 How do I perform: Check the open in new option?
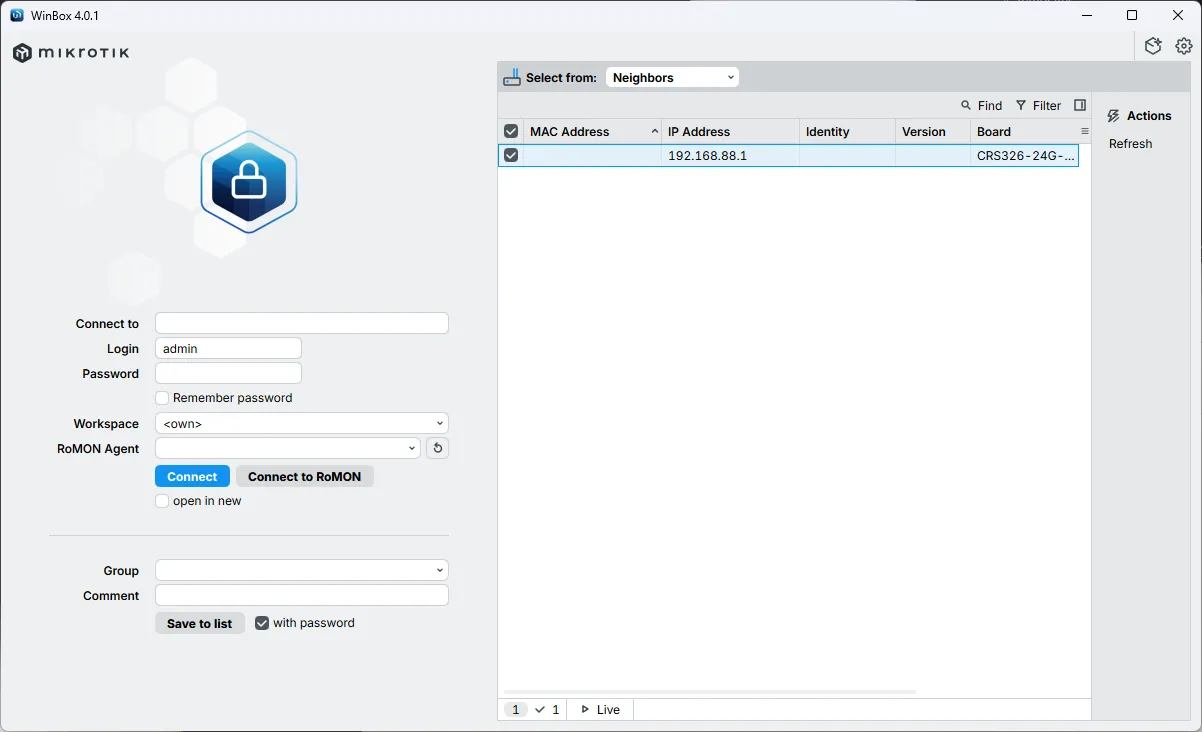click(x=162, y=501)
